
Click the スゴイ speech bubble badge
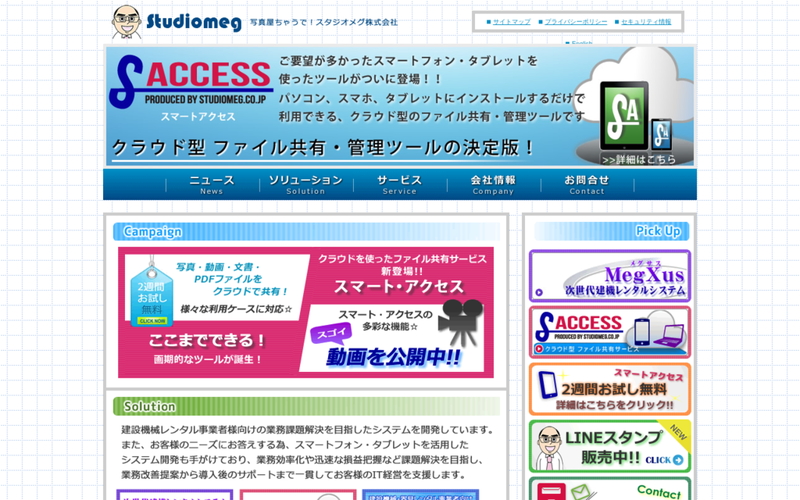click(331, 334)
